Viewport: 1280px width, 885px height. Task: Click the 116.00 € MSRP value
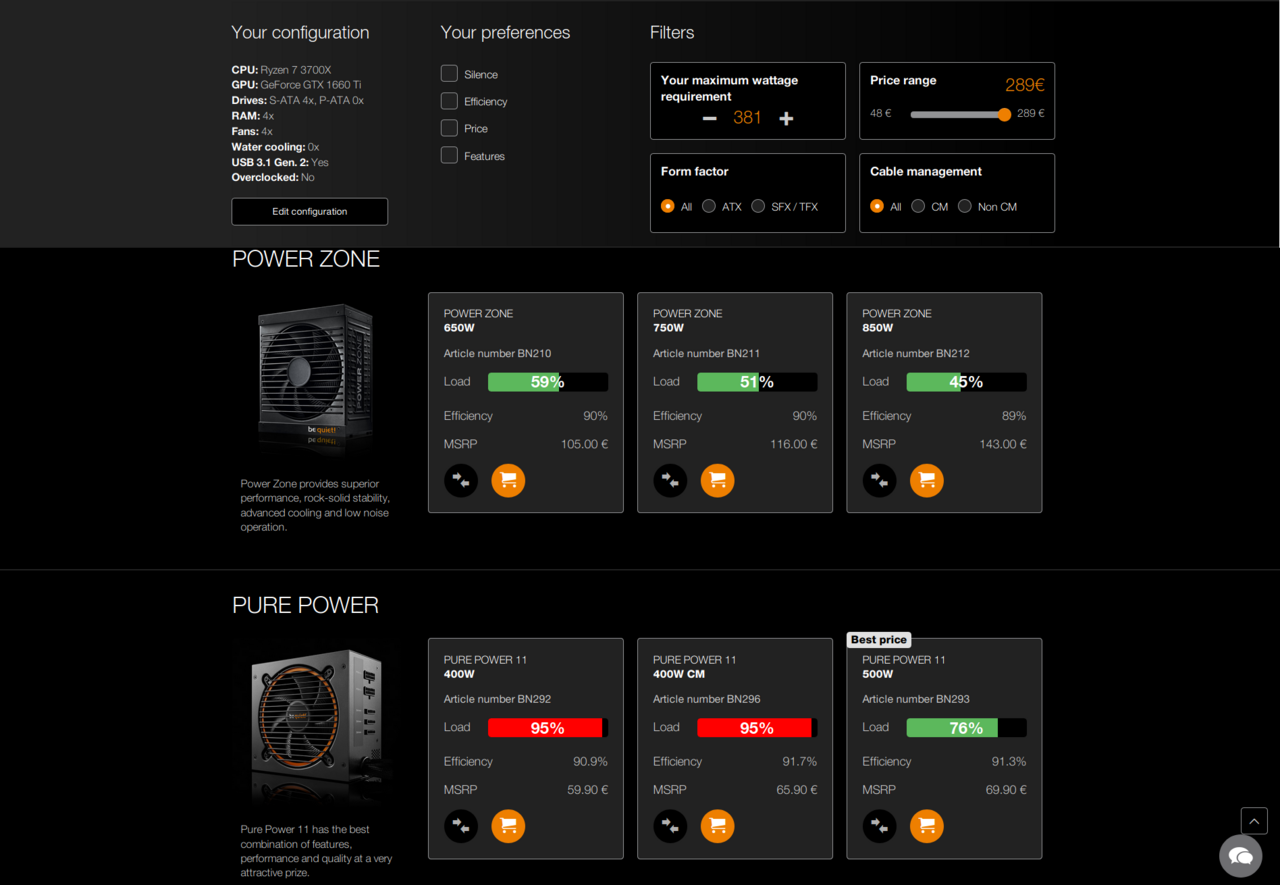(793, 444)
